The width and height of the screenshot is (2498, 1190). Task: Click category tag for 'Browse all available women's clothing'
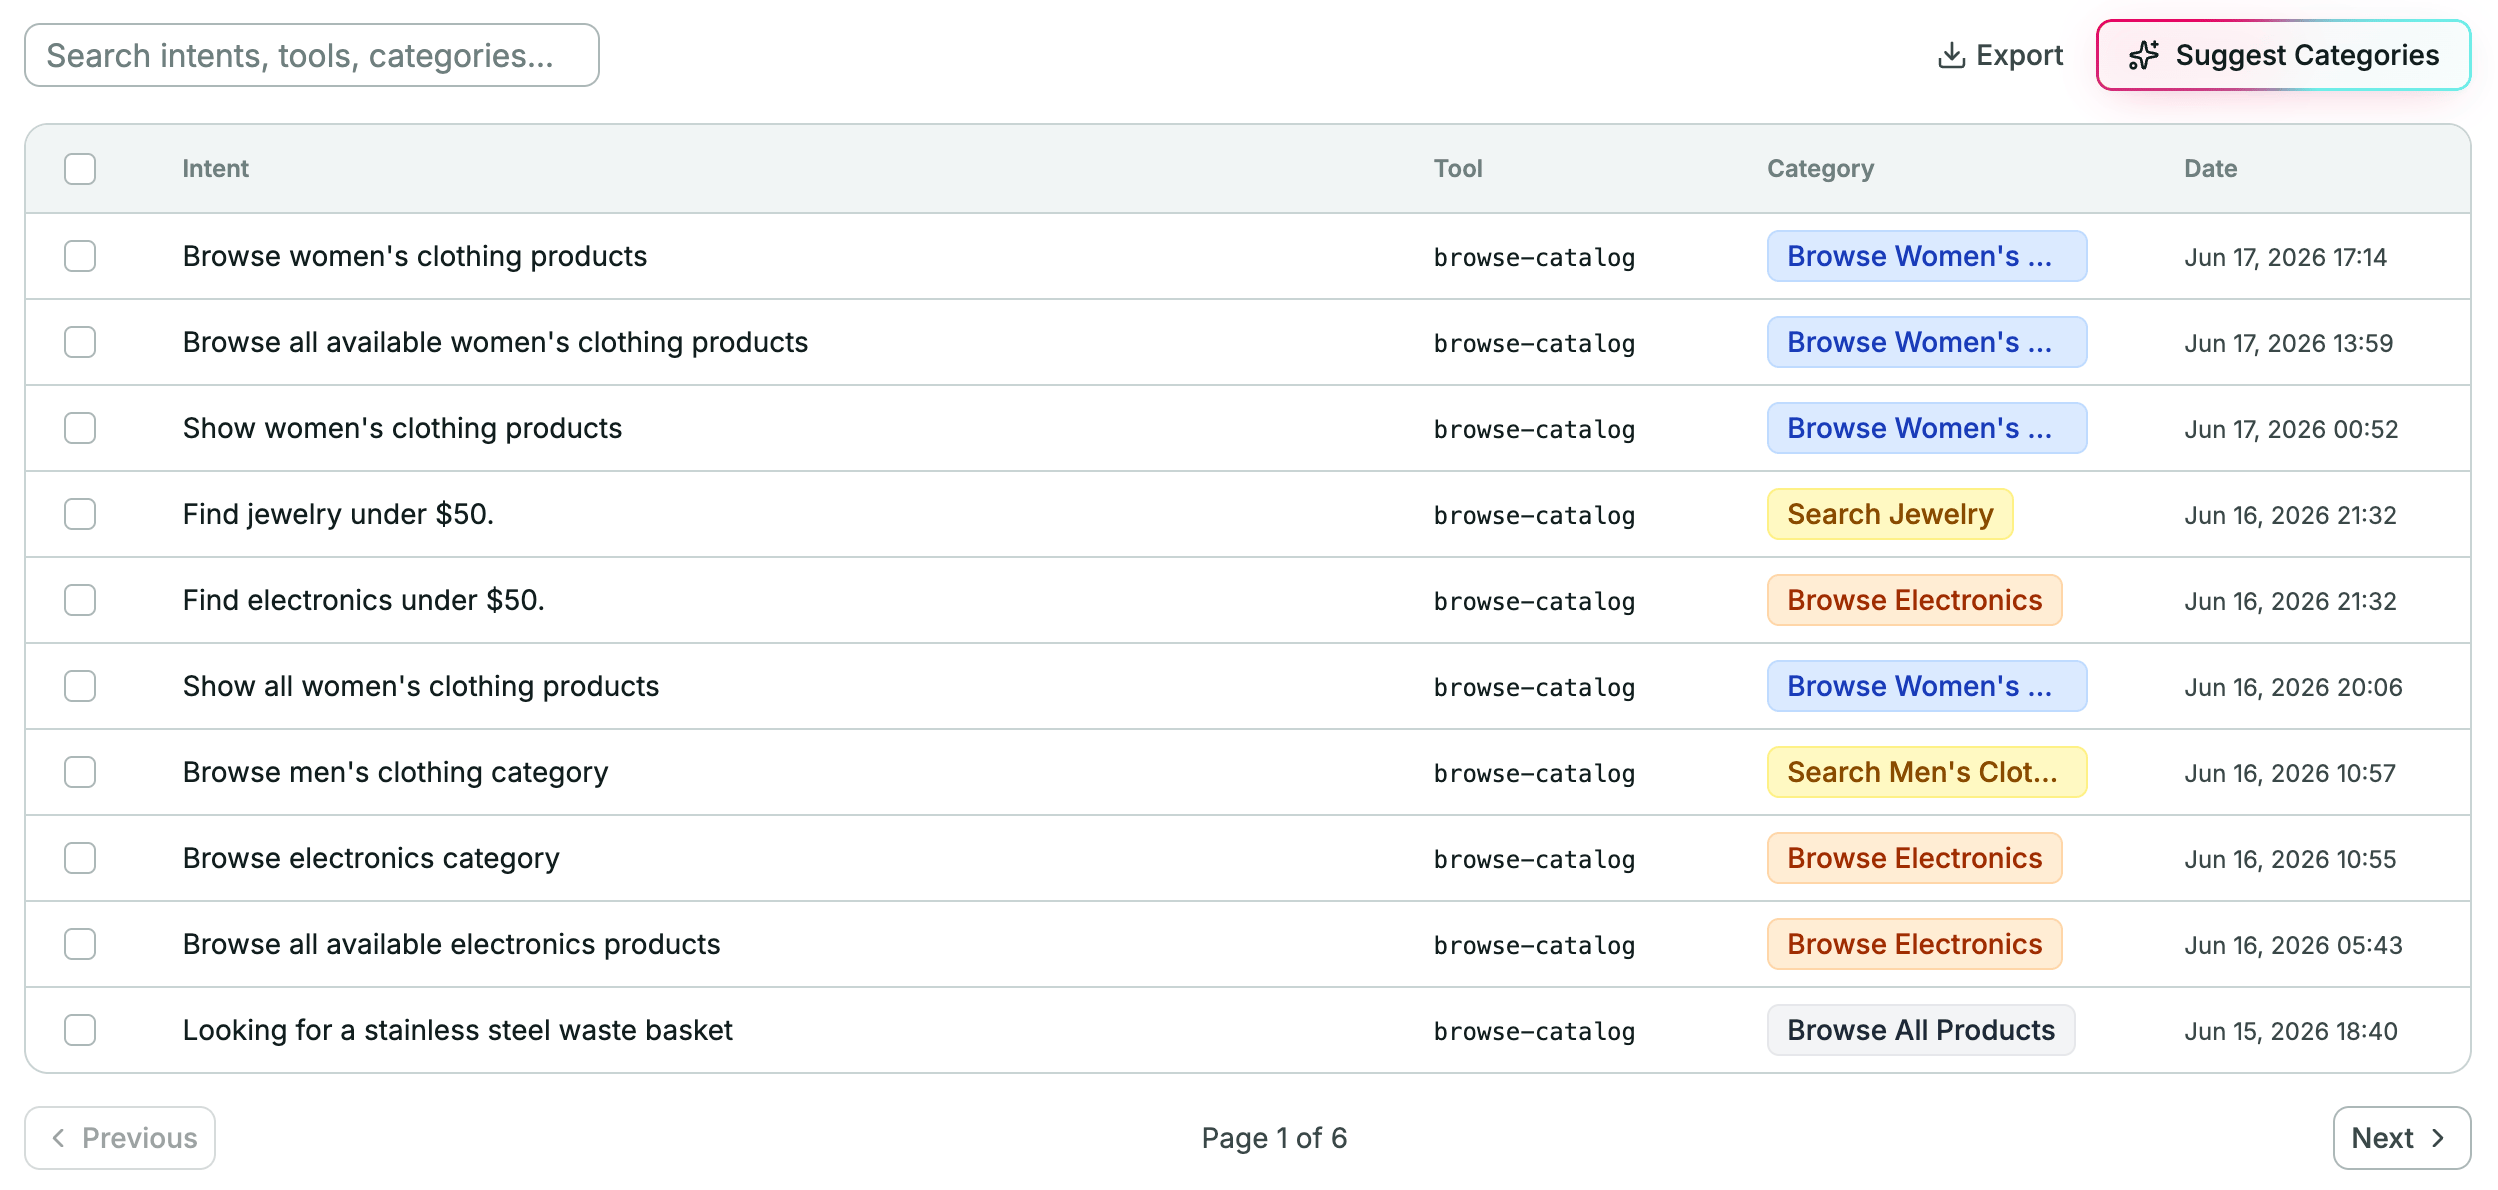[x=1927, y=342]
